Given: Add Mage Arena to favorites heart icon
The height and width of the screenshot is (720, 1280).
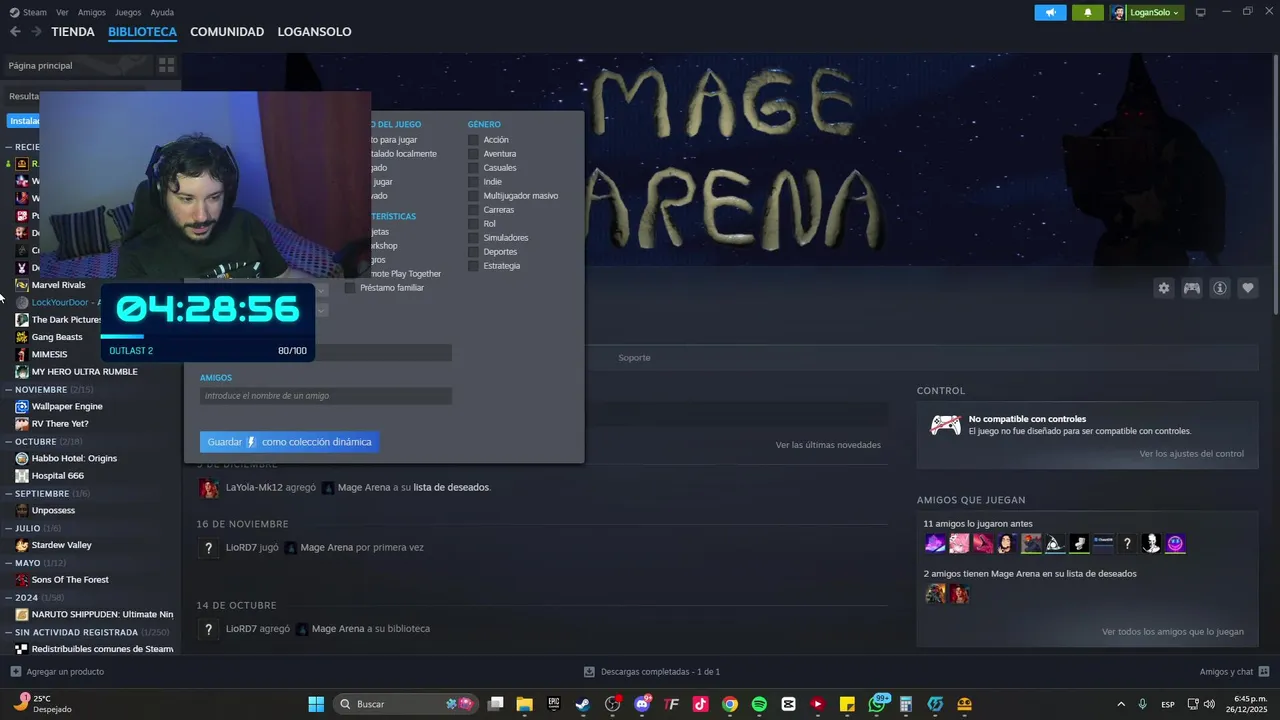Looking at the screenshot, I should [x=1248, y=288].
